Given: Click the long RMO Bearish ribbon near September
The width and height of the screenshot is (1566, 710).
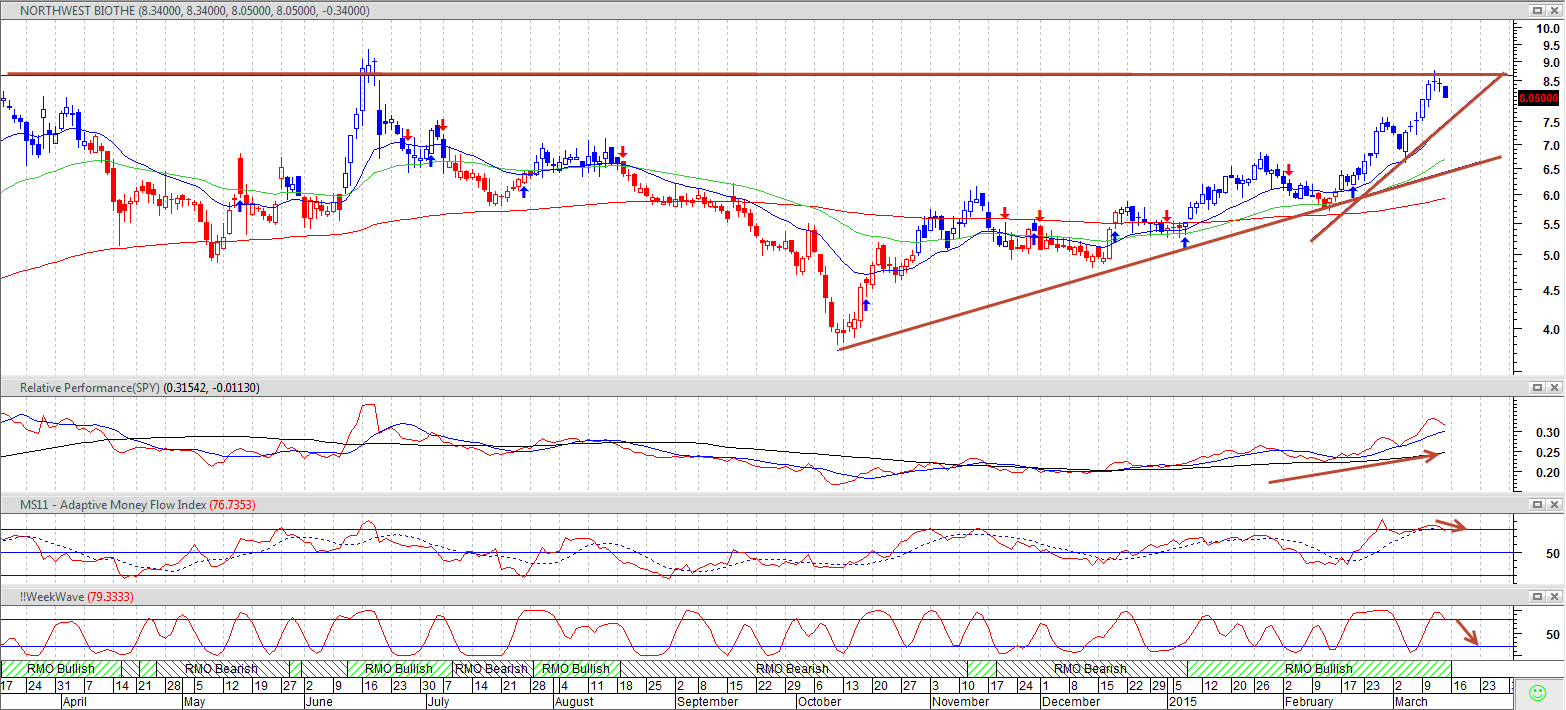Looking at the screenshot, I should coord(793,668).
